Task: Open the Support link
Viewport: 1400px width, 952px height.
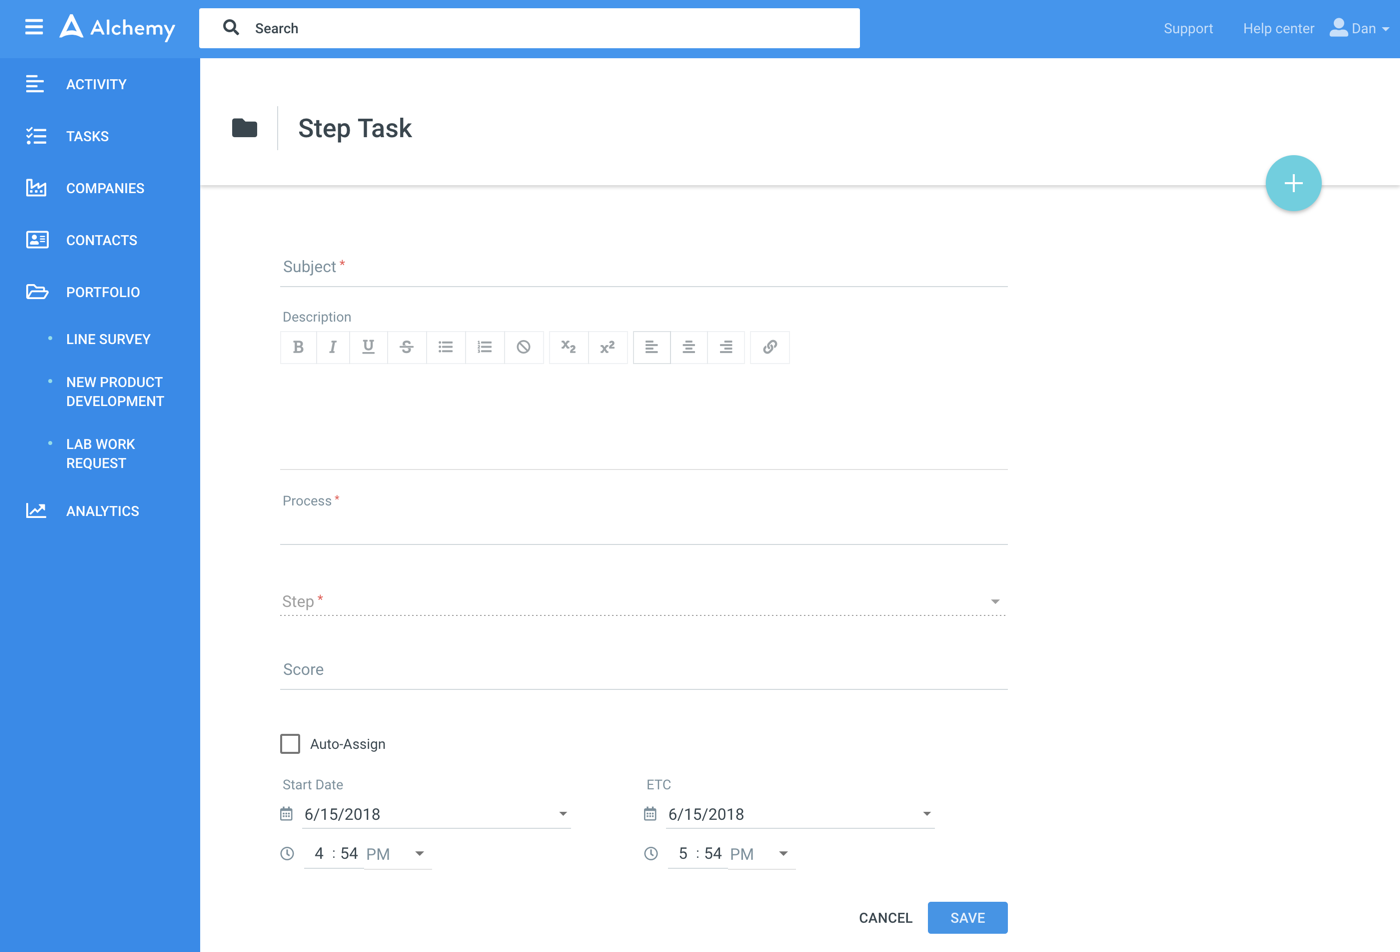Action: pos(1188,28)
